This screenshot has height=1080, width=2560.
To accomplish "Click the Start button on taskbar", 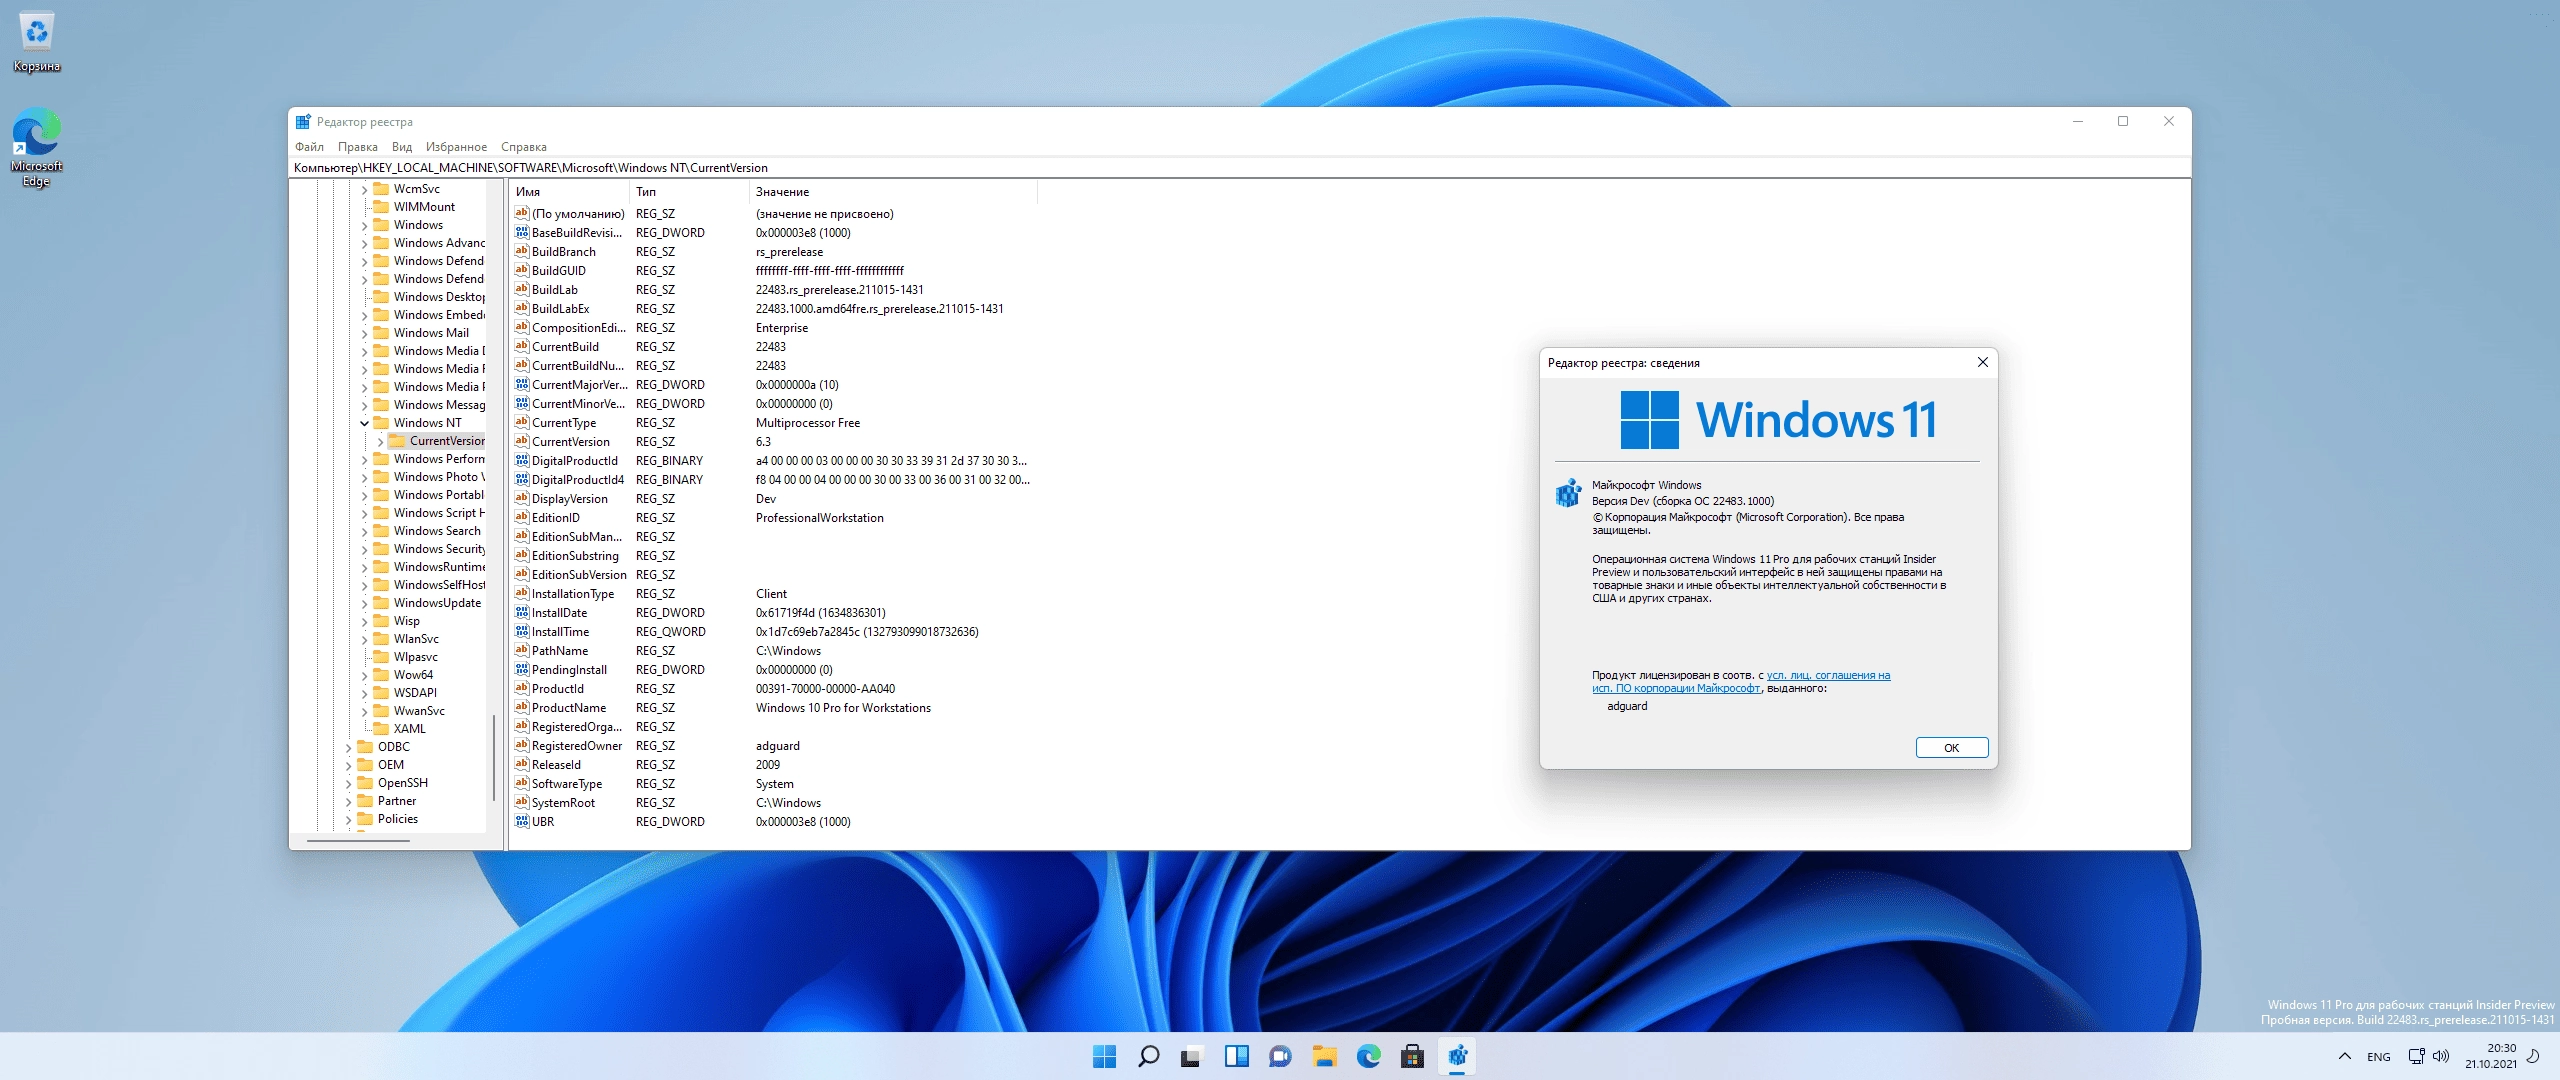I will point(1104,1056).
